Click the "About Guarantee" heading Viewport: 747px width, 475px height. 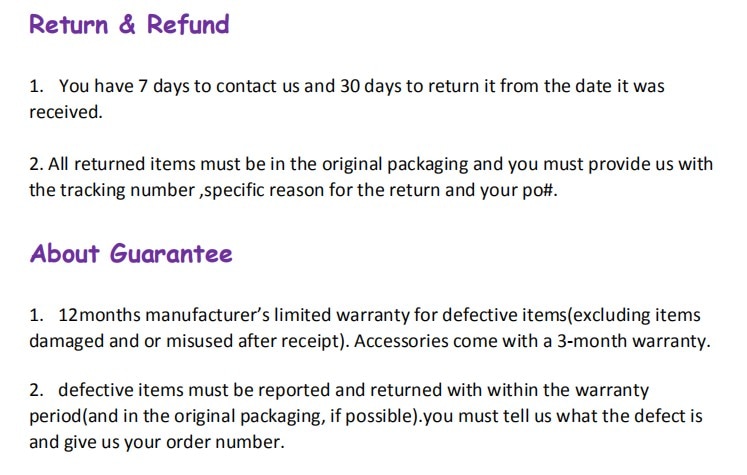(x=131, y=253)
